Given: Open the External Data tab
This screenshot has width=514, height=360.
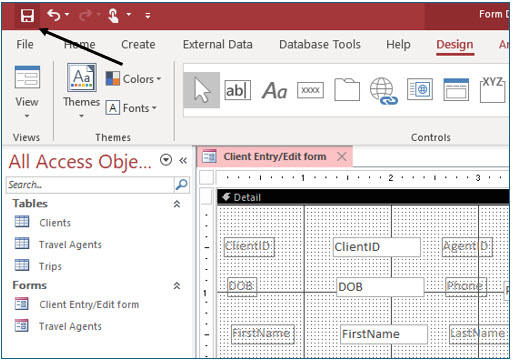Looking at the screenshot, I should [x=218, y=44].
